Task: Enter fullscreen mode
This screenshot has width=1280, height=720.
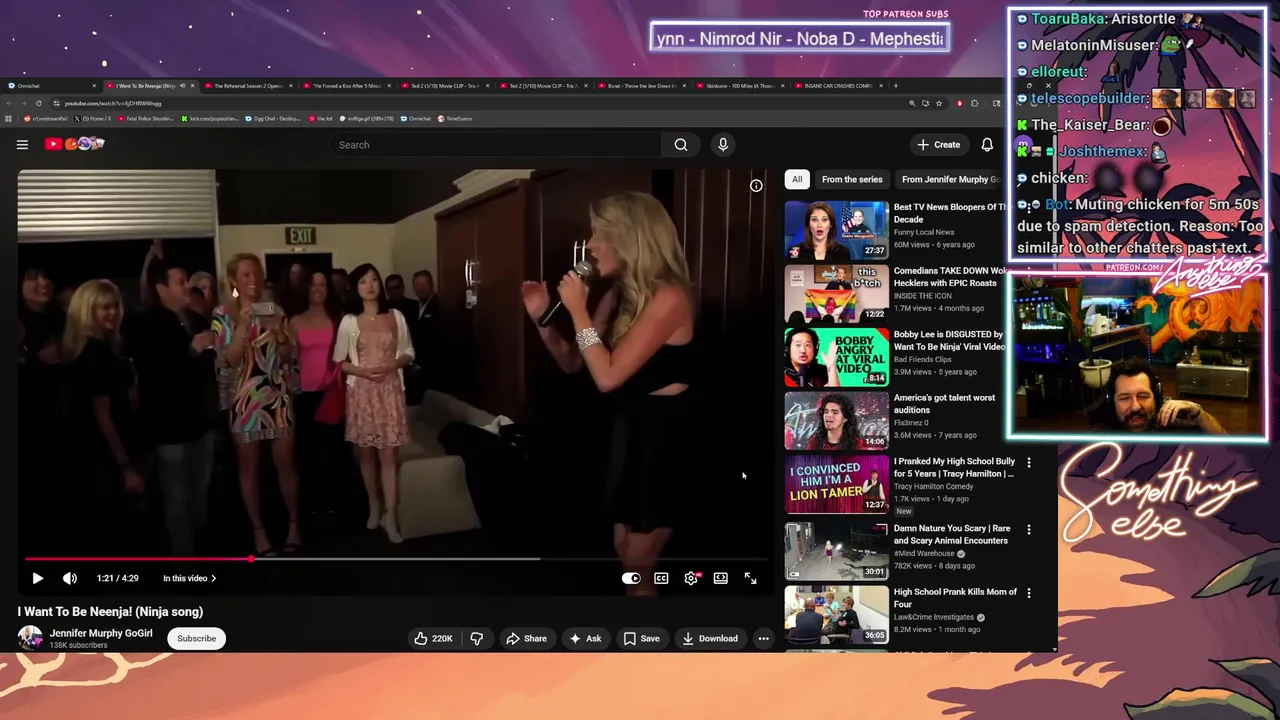Action: [x=751, y=578]
